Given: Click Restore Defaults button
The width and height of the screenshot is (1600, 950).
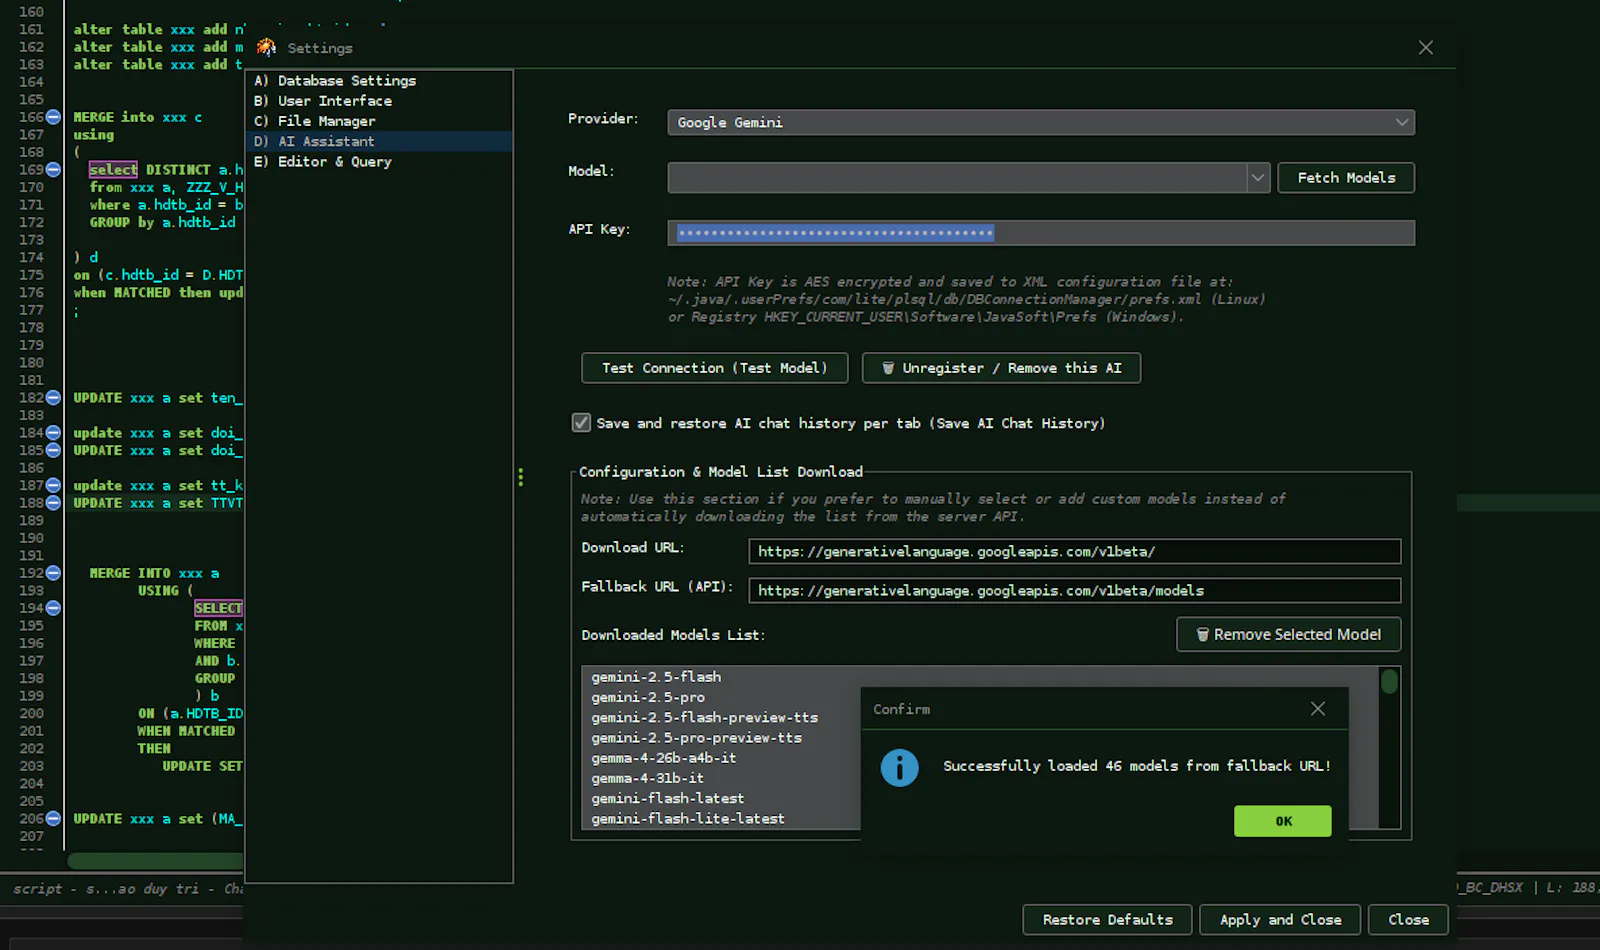Looking at the screenshot, I should (x=1108, y=920).
